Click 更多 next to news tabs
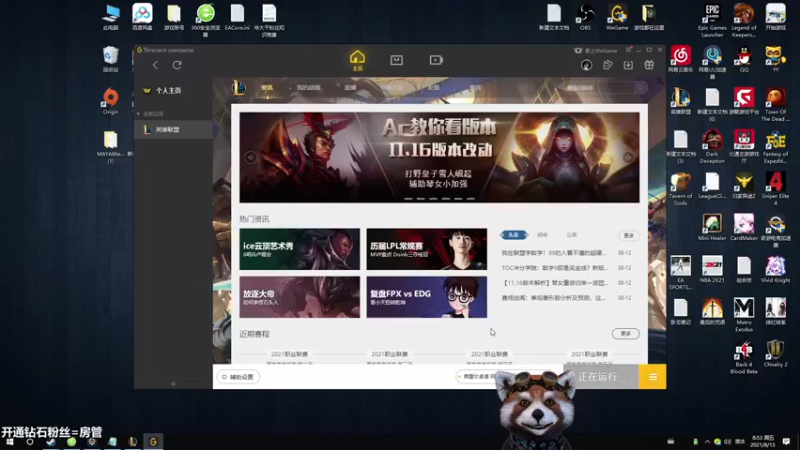Viewport: 800px width, 450px height. [629, 235]
